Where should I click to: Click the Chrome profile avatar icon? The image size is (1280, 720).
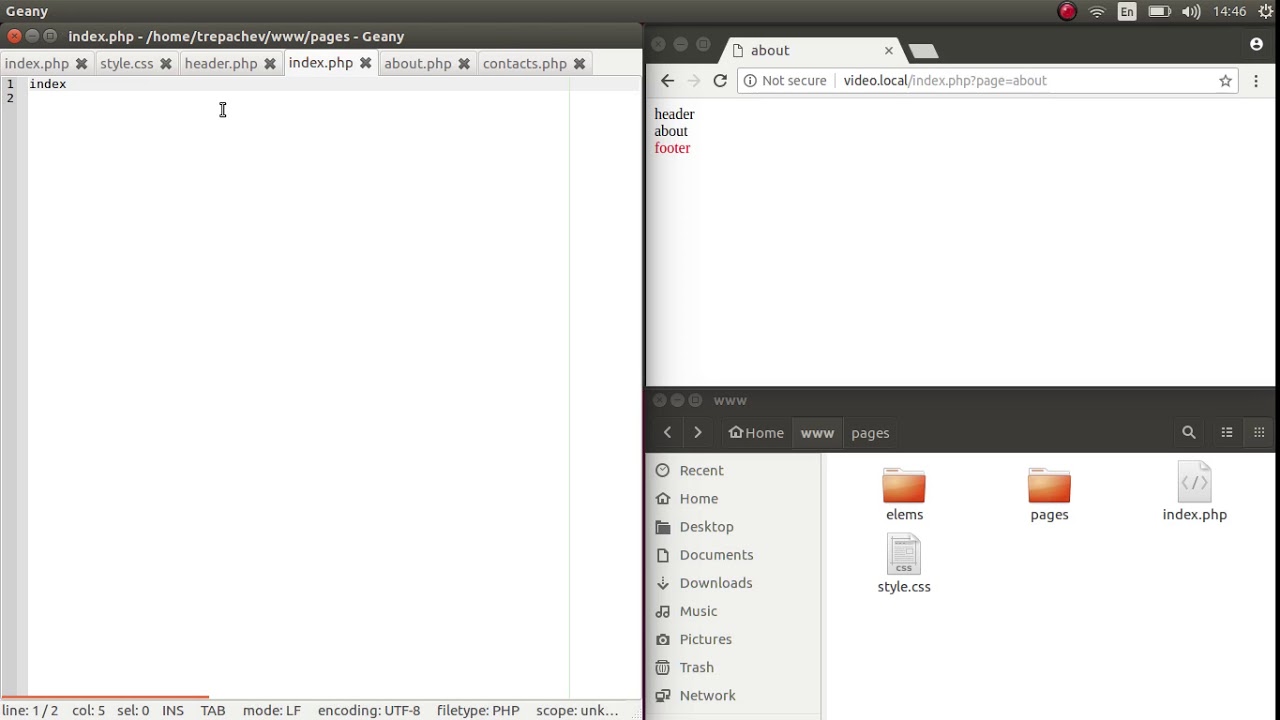point(1256,44)
